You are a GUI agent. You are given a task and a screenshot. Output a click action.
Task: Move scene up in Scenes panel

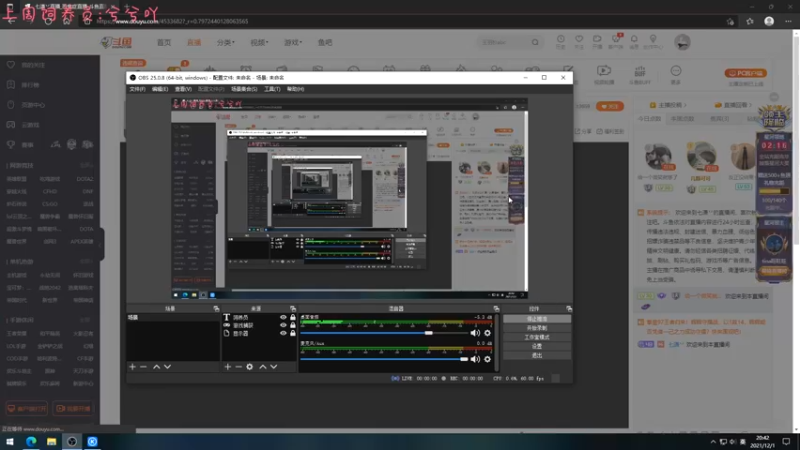[x=157, y=367]
